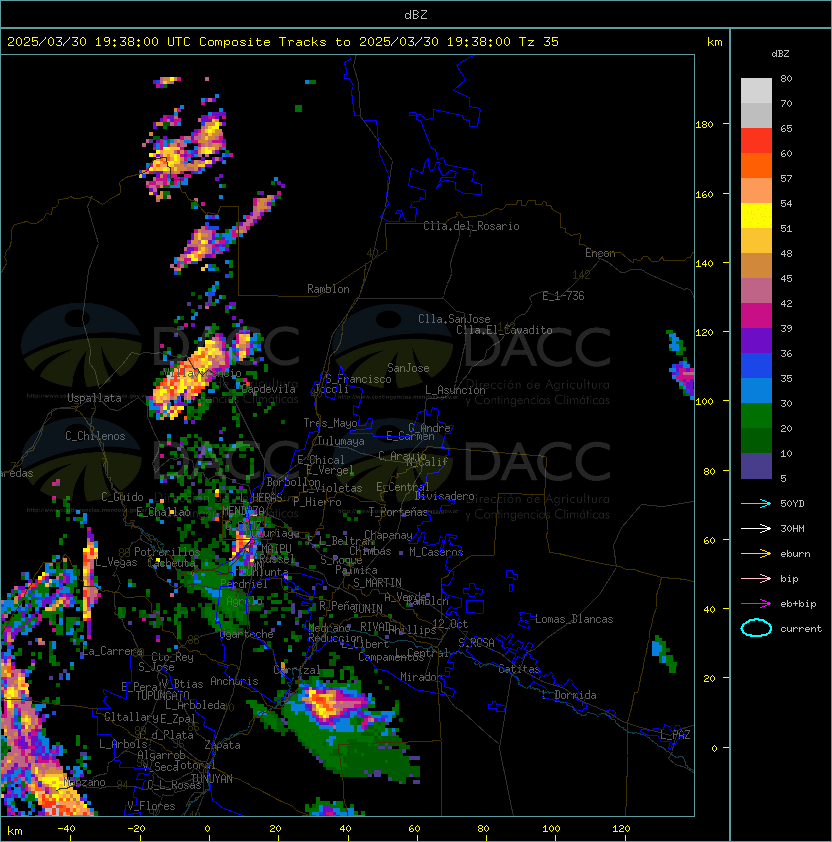Click the 'Zapata' map label
The height and width of the screenshot is (842, 832).
click(x=222, y=745)
